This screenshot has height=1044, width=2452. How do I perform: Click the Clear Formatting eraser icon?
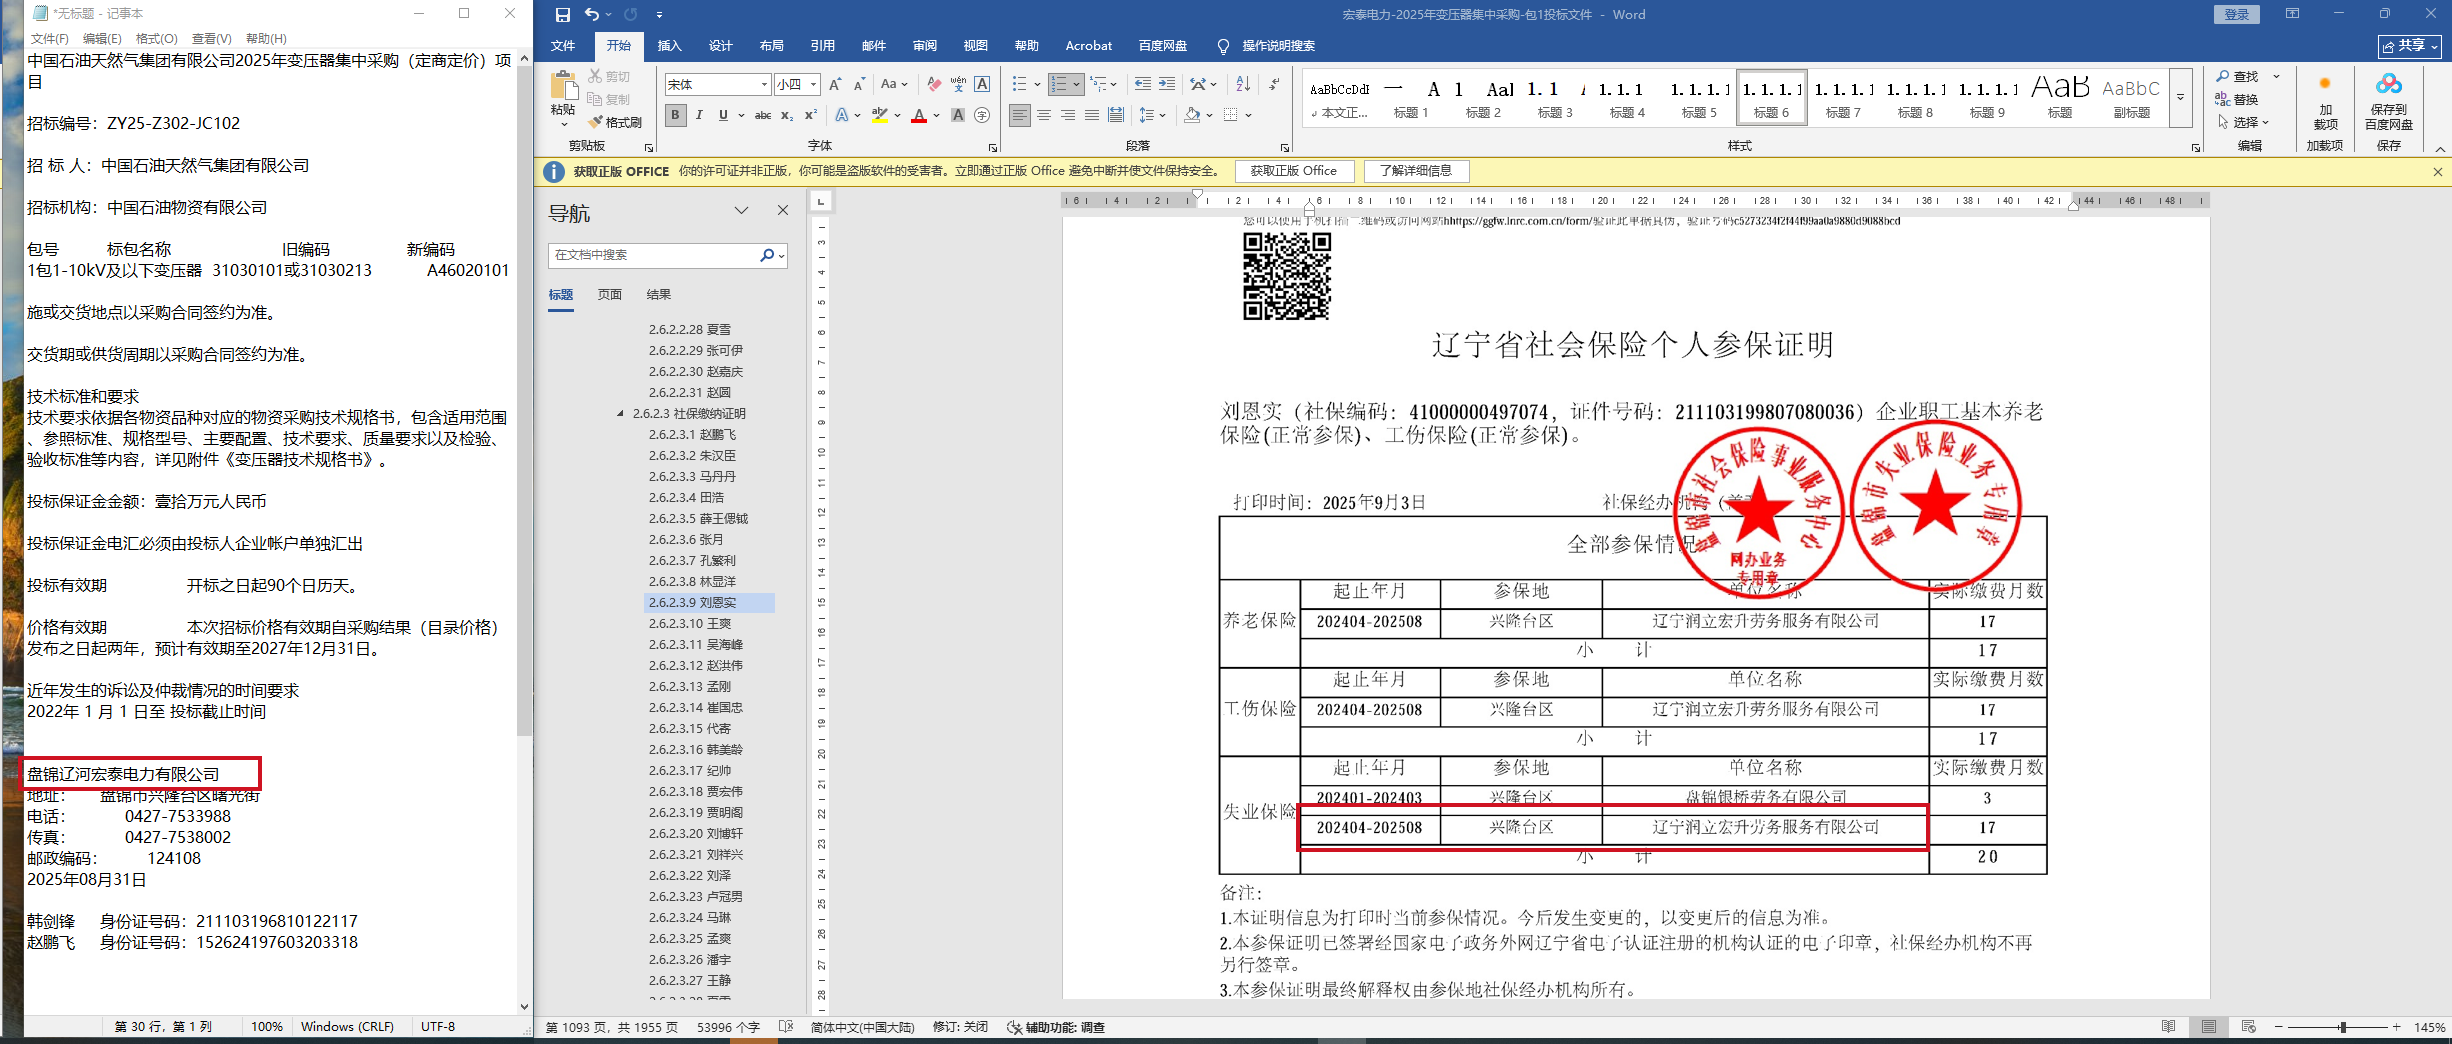[933, 84]
